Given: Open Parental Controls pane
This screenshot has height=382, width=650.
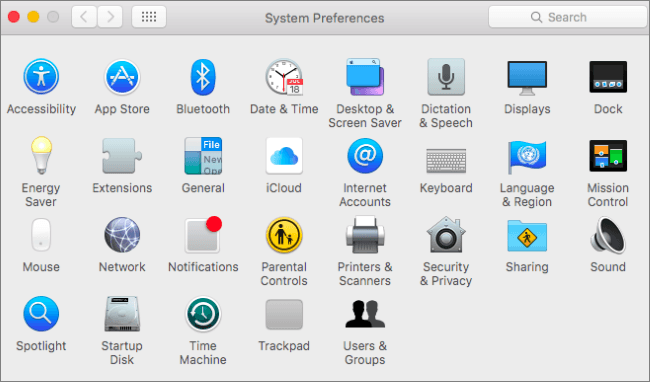Looking at the screenshot, I should click(x=284, y=235).
